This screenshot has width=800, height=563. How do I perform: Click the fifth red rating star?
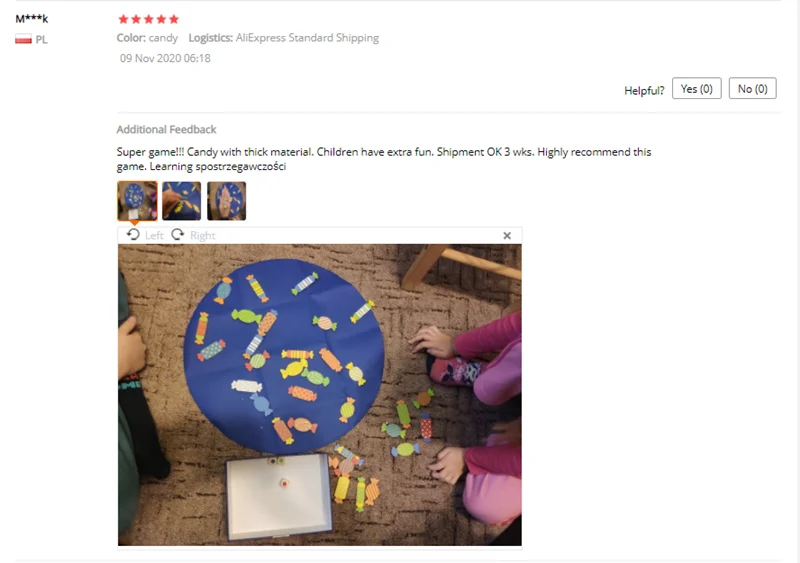tap(174, 19)
